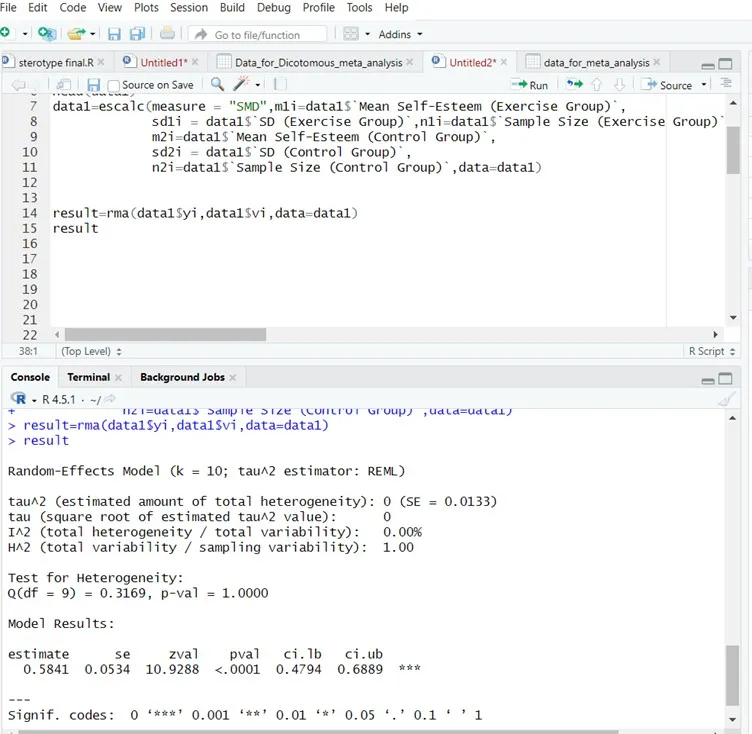Click the Print icon in toolbar
This screenshot has height=734, width=752.
click(167, 34)
